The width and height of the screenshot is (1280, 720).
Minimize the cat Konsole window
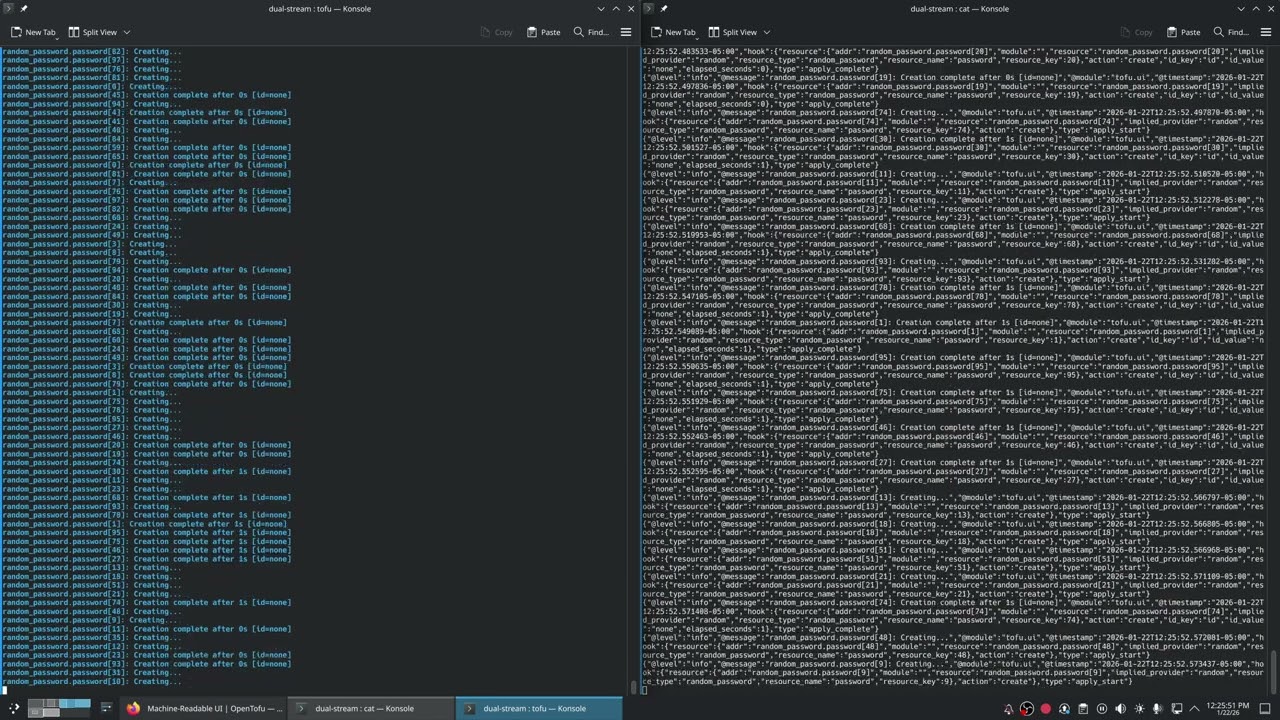pos(1240,9)
